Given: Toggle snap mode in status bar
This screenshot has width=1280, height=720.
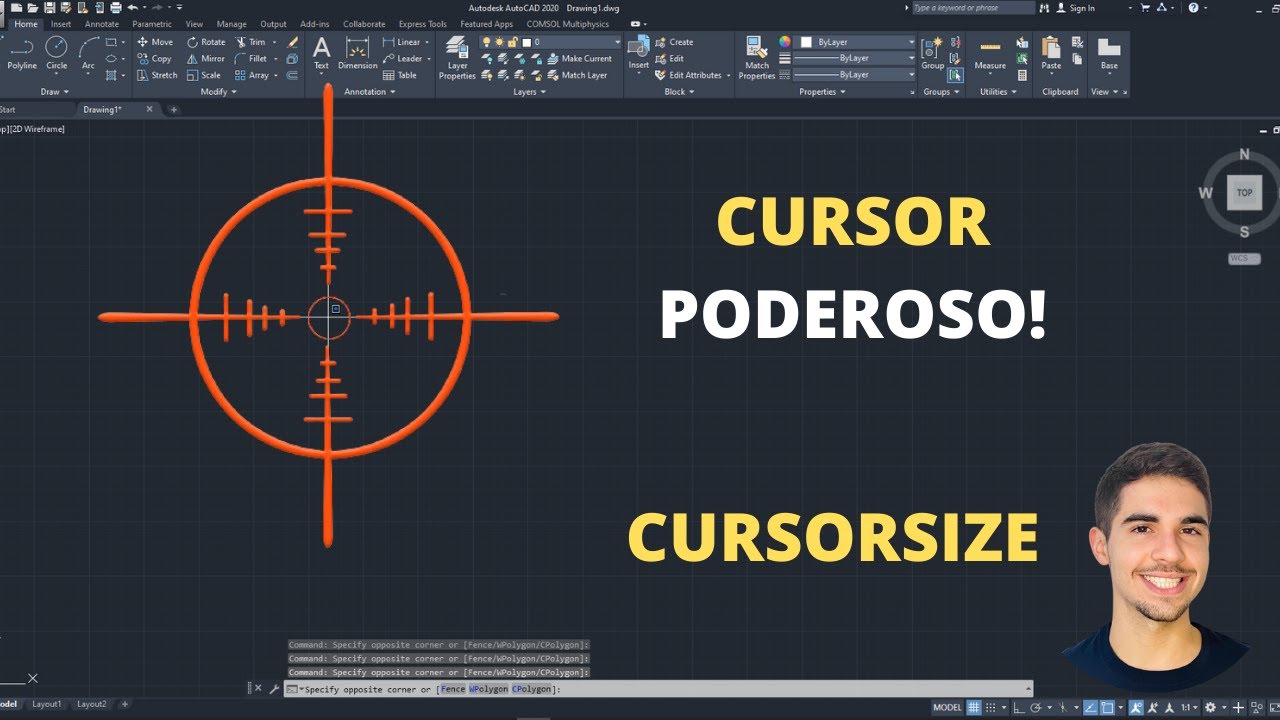Looking at the screenshot, I should pos(990,707).
